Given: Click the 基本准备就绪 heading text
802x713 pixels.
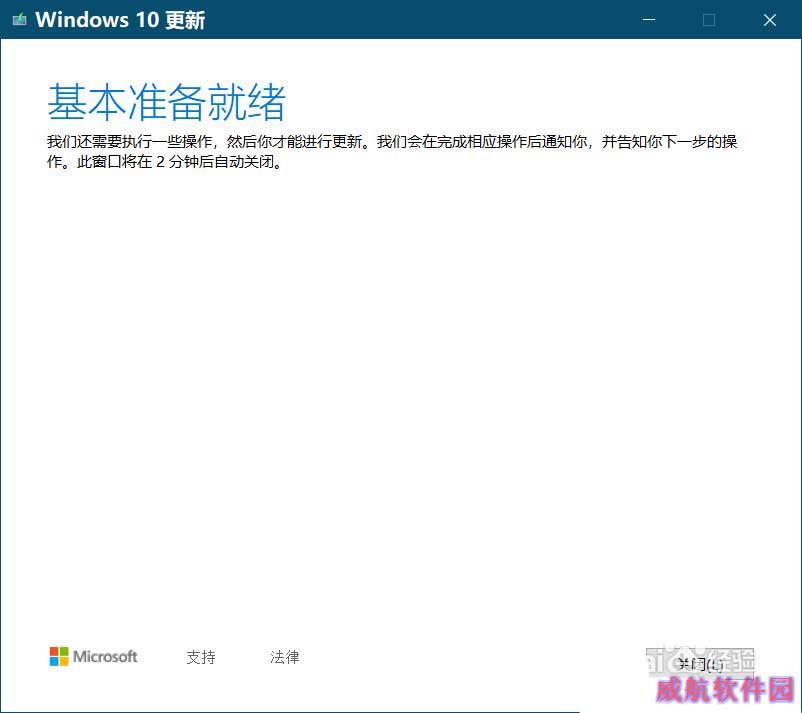Looking at the screenshot, I should (166, 102).
